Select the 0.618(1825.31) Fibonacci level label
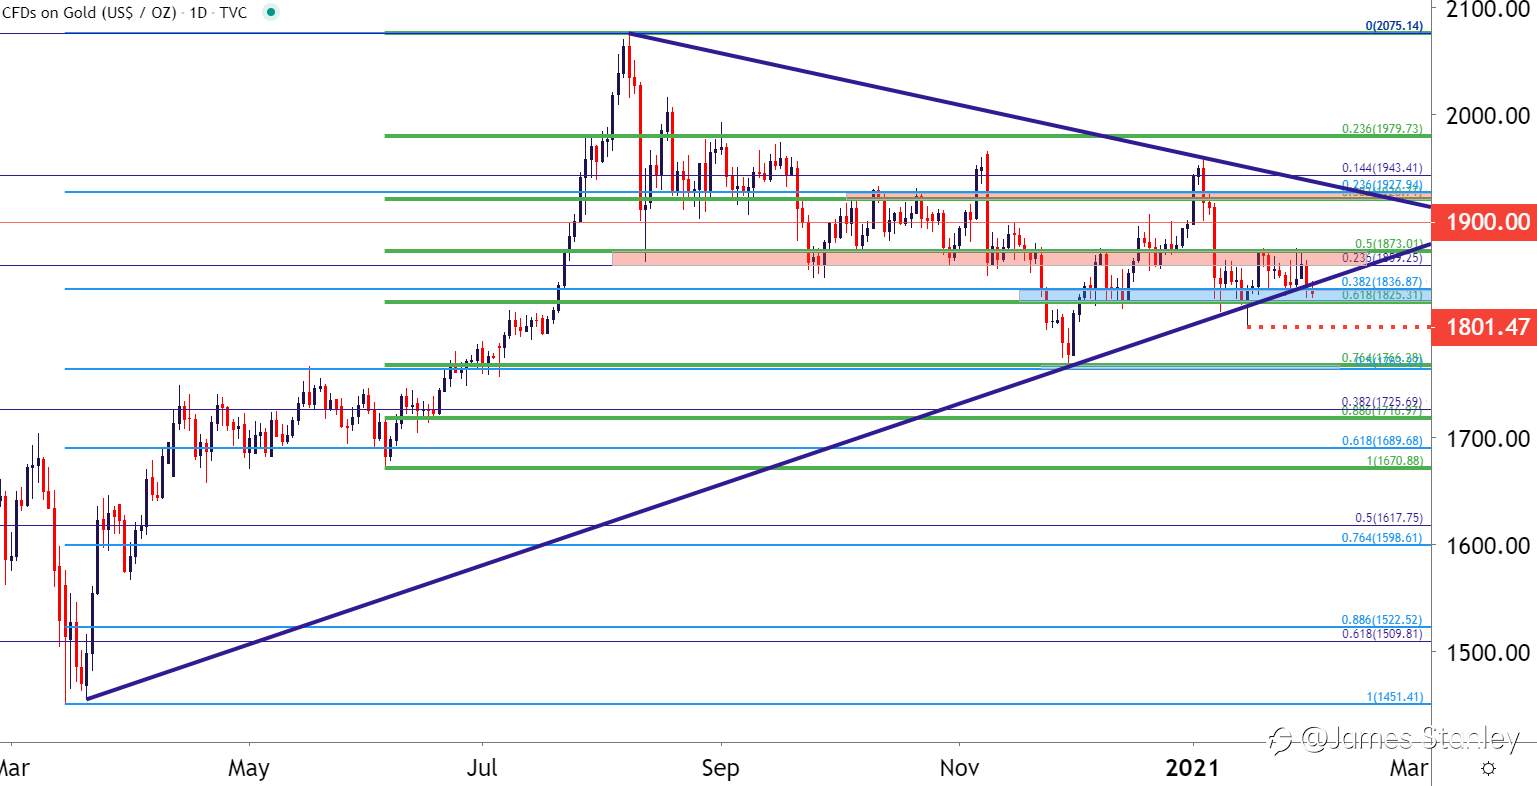Screen dimensions: 1537x786 (1382, 295)
